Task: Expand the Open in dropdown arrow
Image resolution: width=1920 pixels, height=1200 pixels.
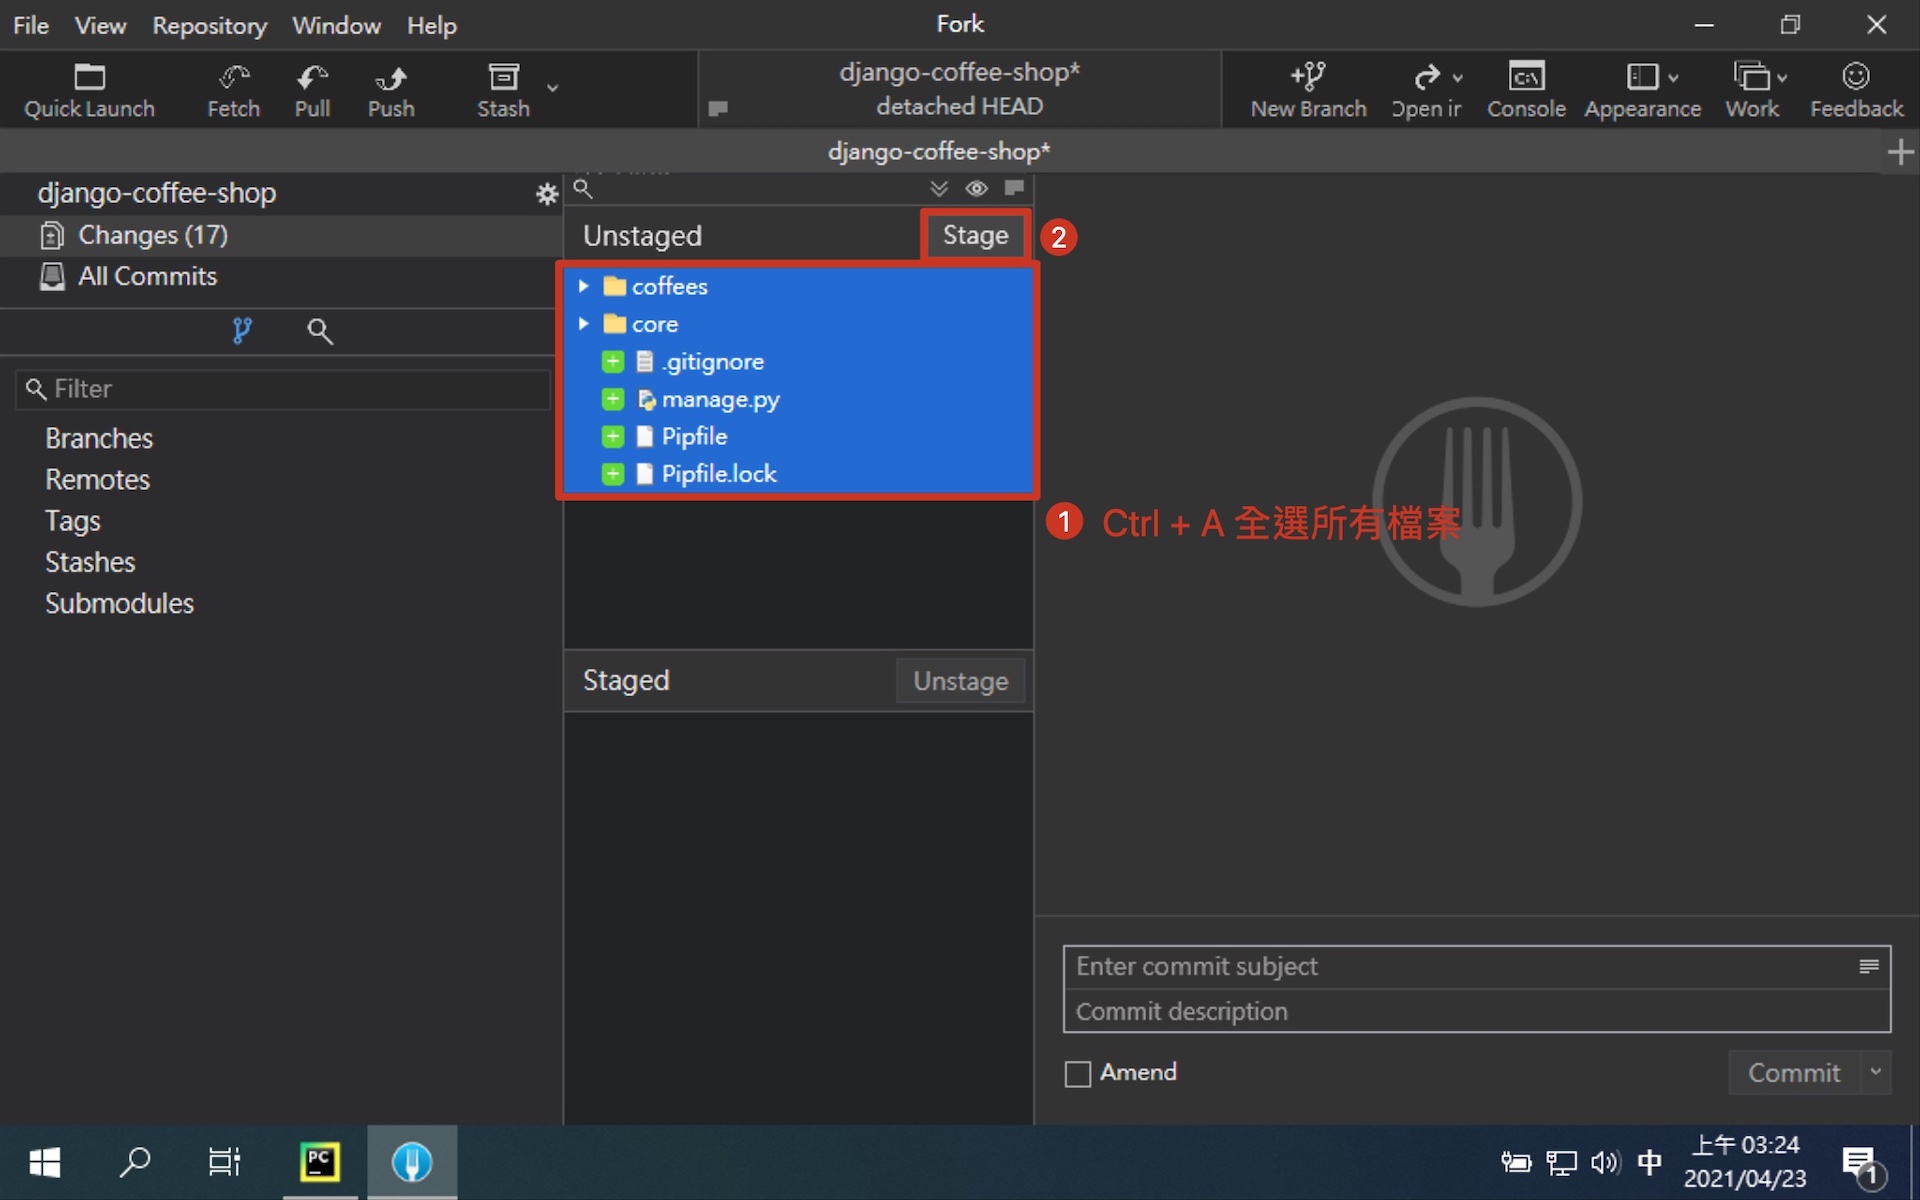Action: pos(1458,78)
